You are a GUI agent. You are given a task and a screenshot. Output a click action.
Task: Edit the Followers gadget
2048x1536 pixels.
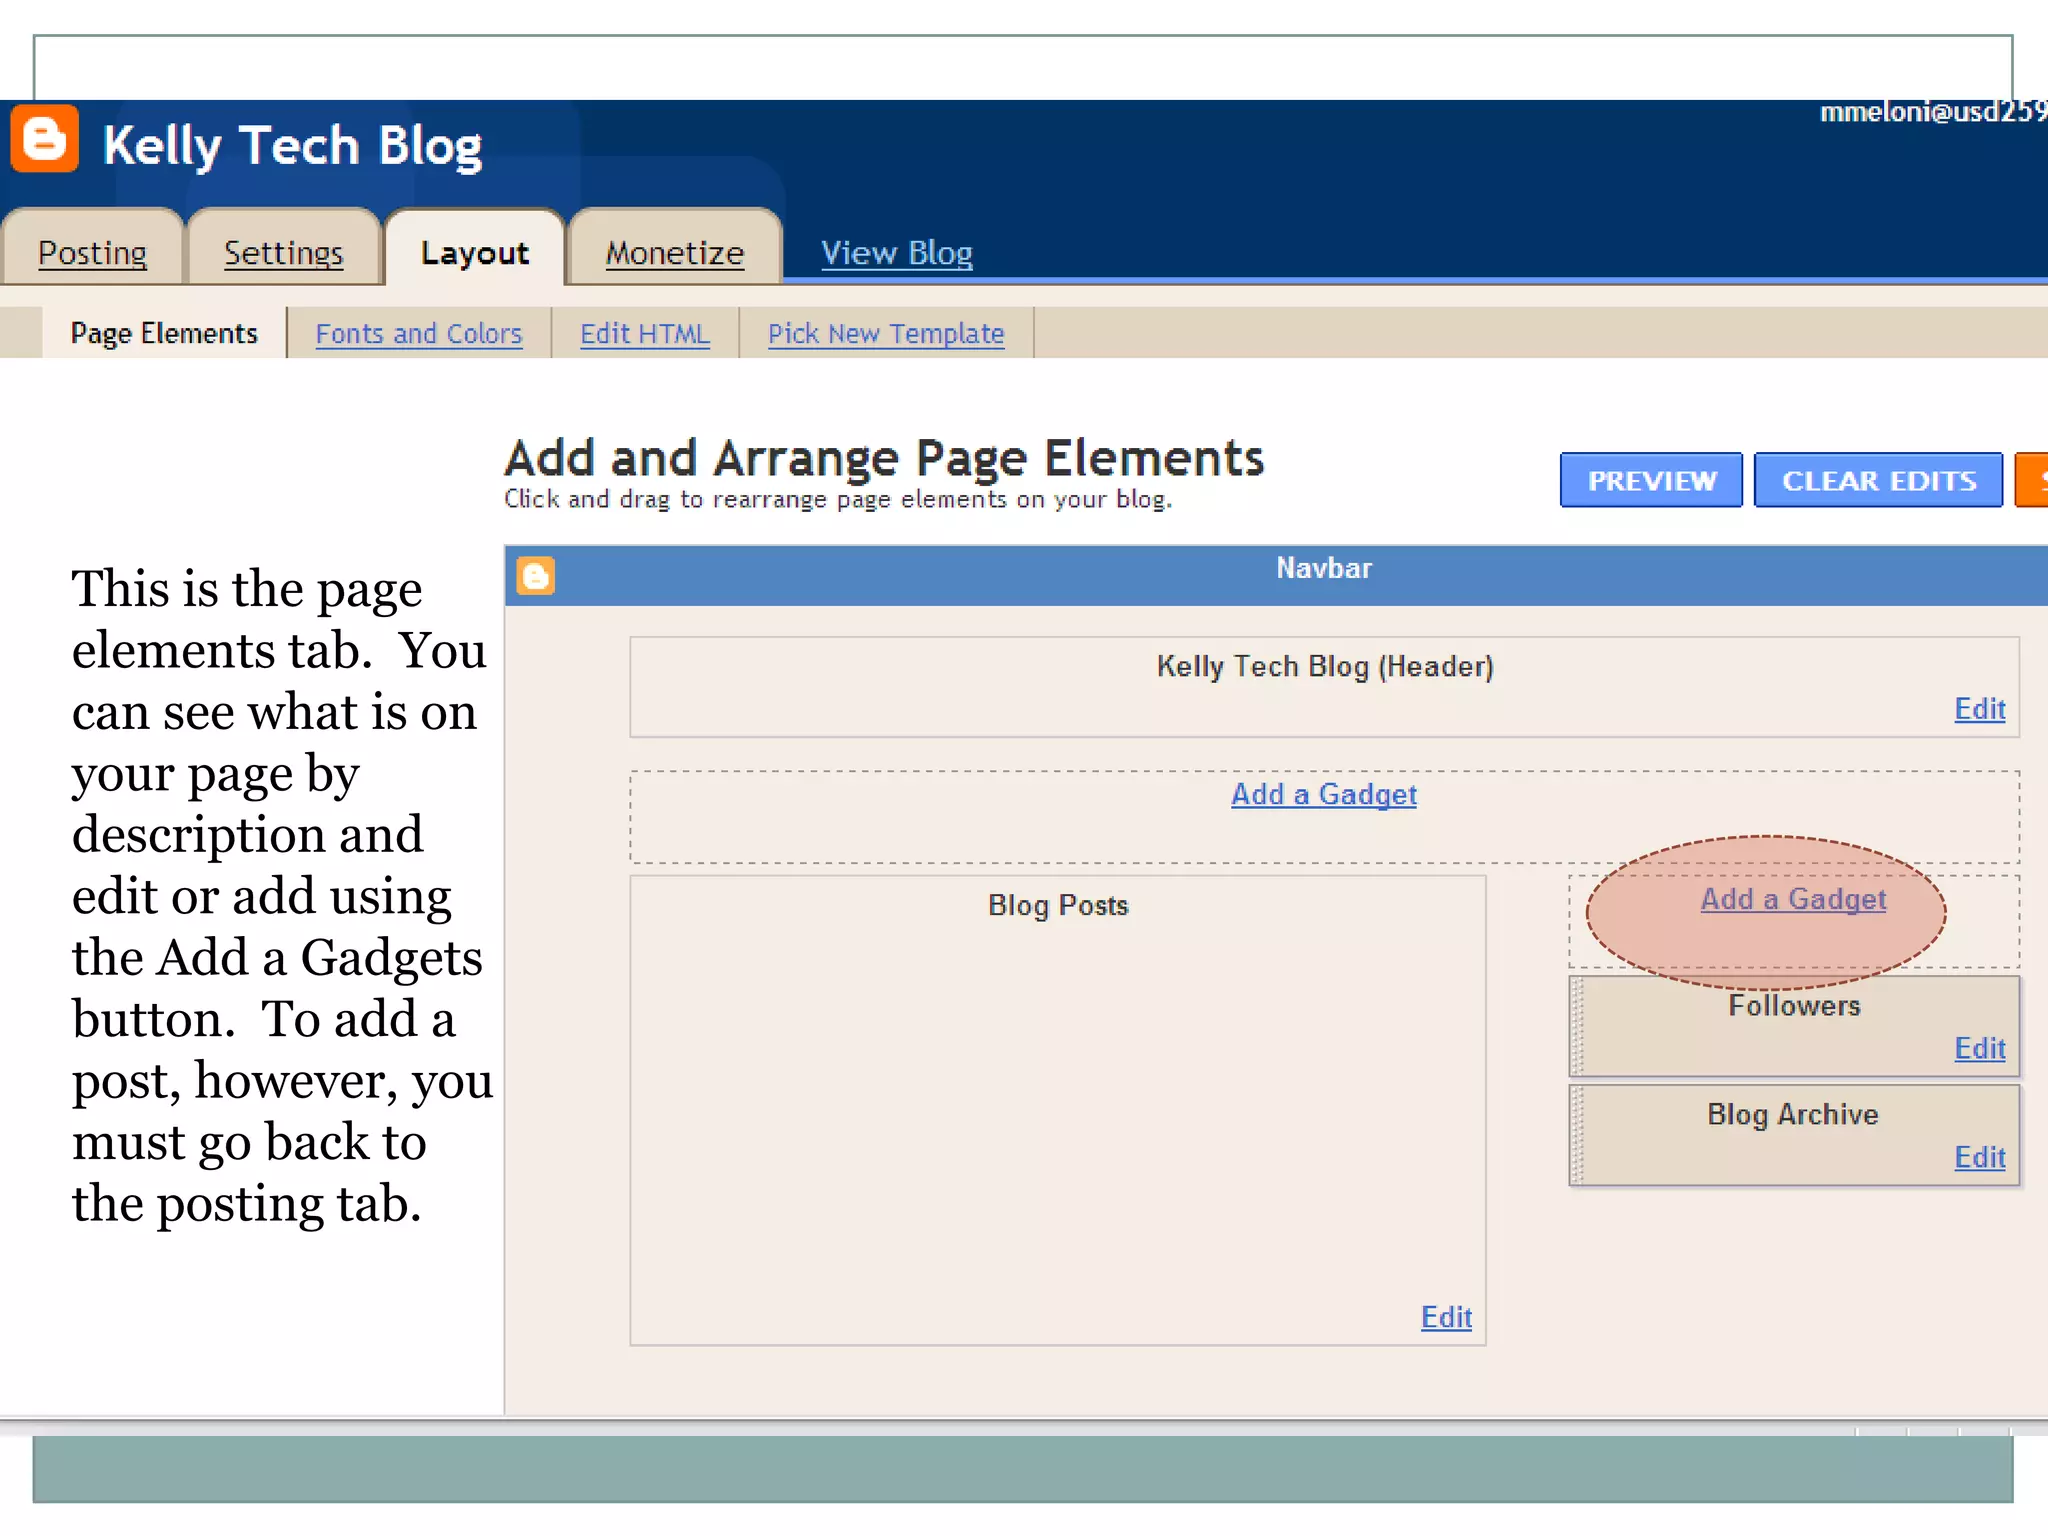coord(1980,1048)
